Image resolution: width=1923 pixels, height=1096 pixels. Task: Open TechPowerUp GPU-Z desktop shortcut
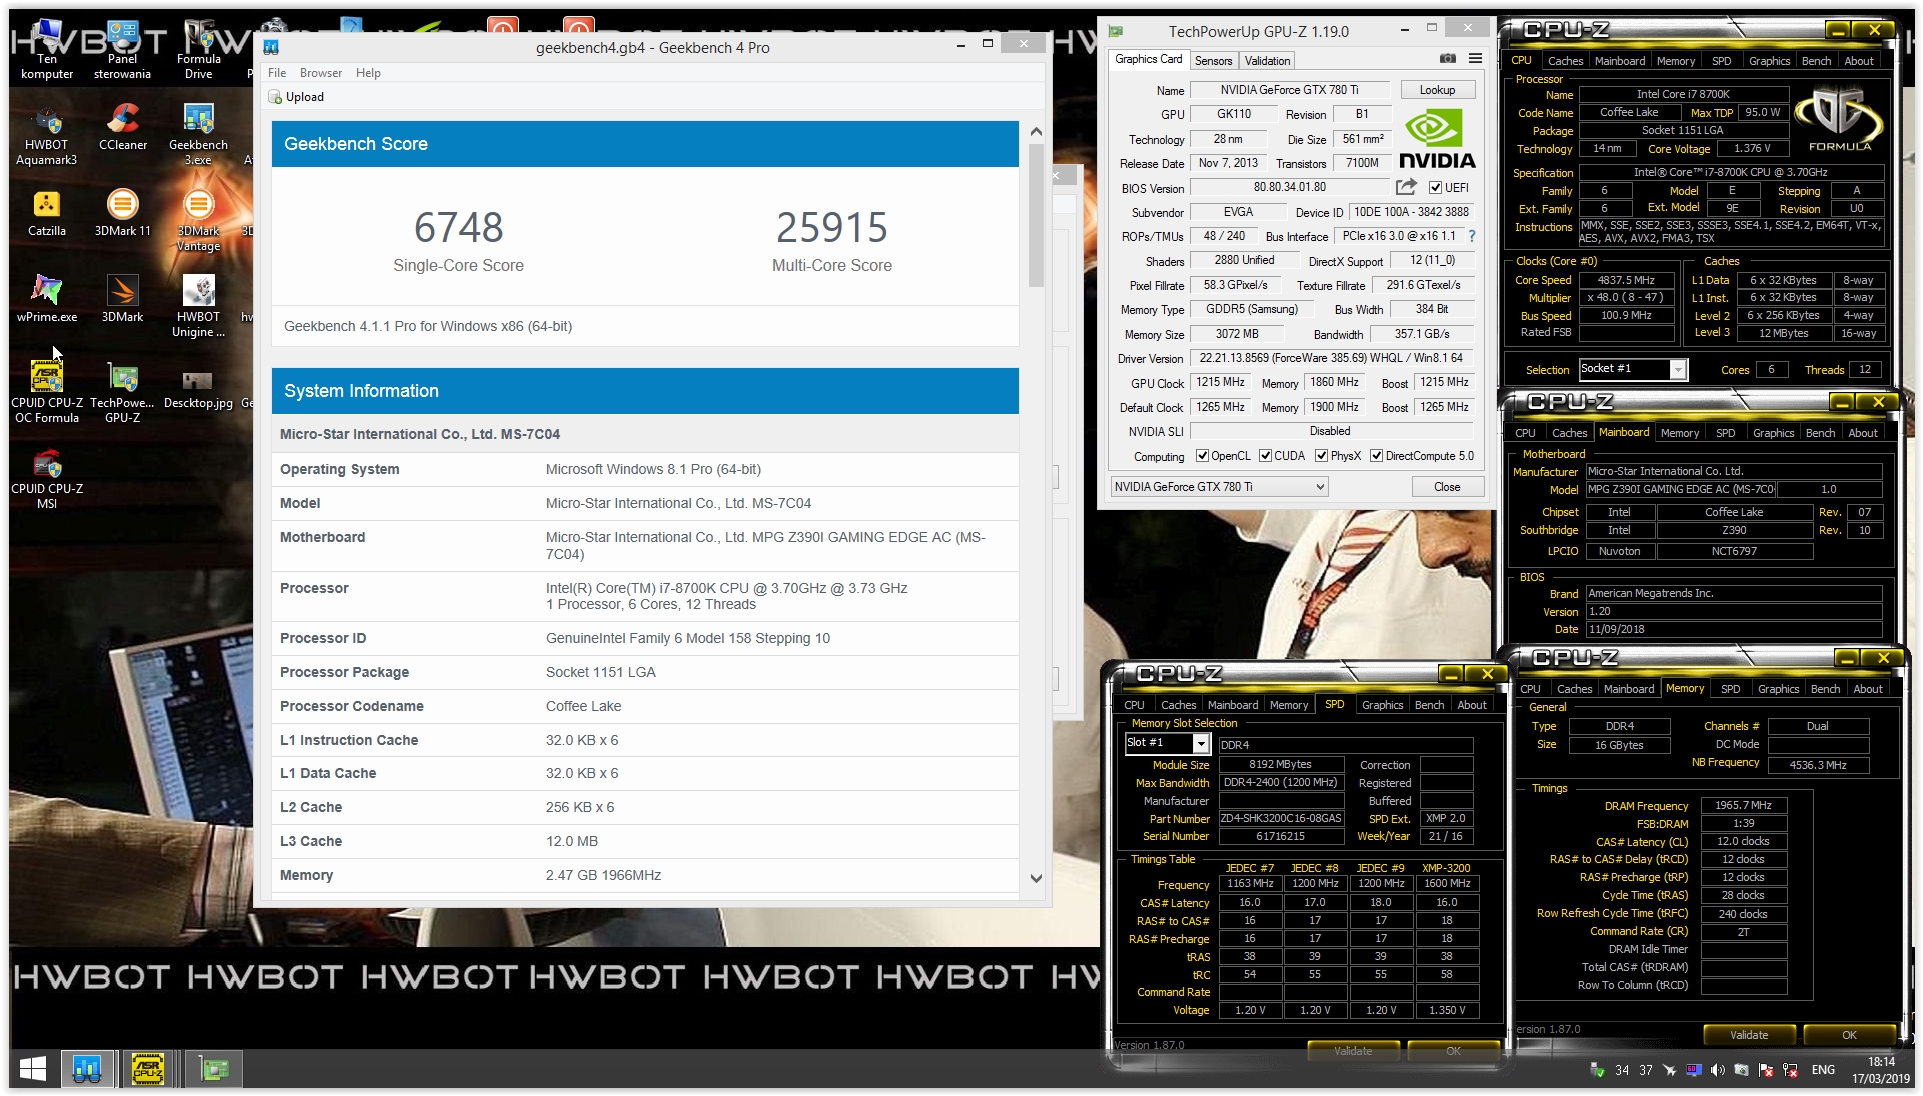(x=123, y=392)
